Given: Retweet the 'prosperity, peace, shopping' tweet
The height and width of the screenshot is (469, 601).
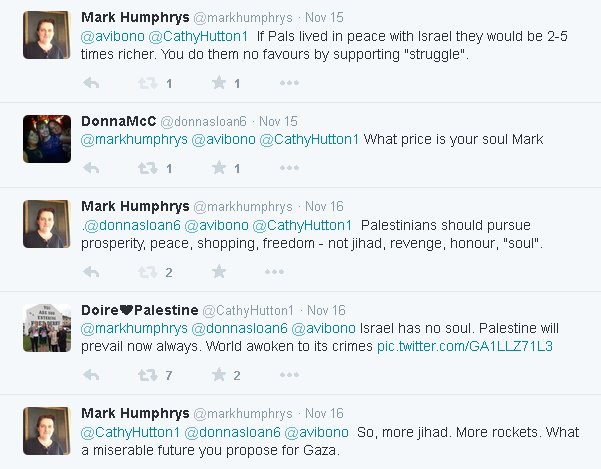Looking at the screenshot, I should point(148,272).
